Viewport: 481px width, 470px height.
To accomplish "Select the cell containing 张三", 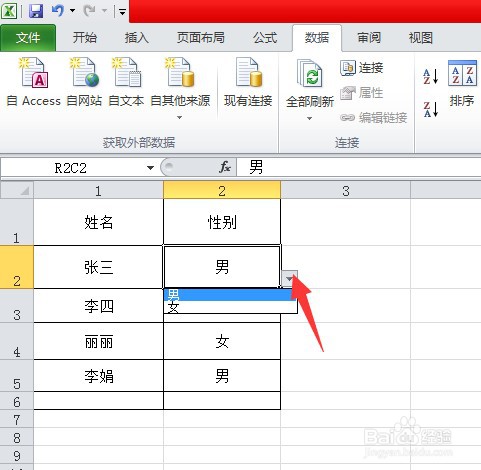I will pos(99,267).
